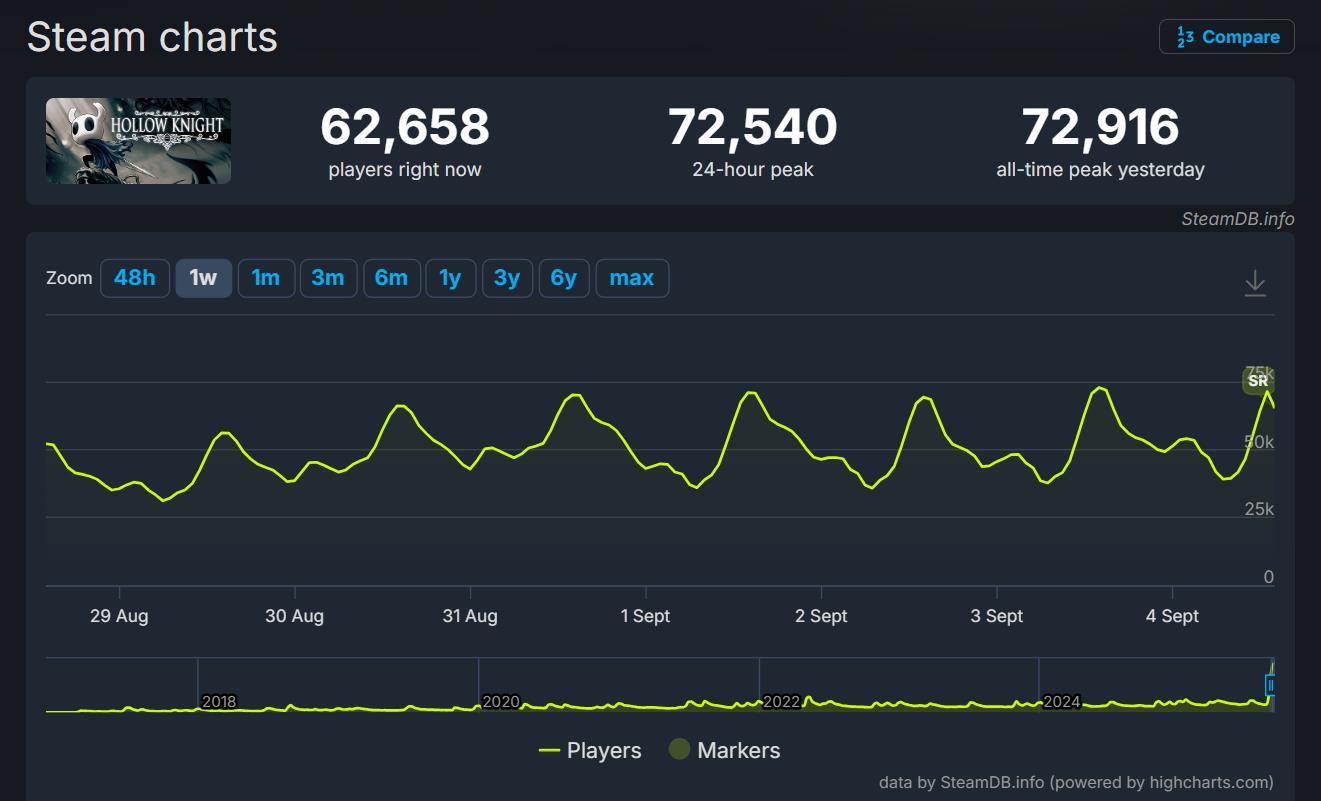The width and height of the screenshot is (1321, 801).
Task: Select the 1w zoom range
Action: [203, 278]
